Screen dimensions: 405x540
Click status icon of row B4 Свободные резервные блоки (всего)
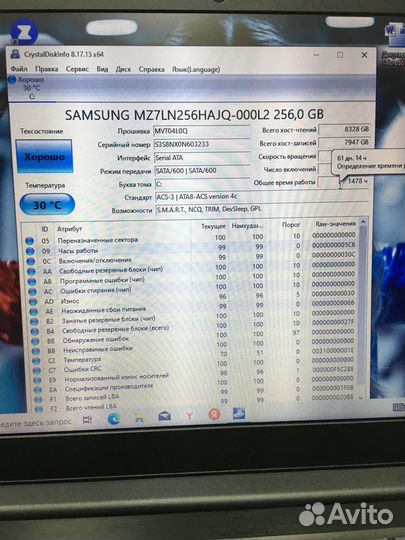(35, 332)
